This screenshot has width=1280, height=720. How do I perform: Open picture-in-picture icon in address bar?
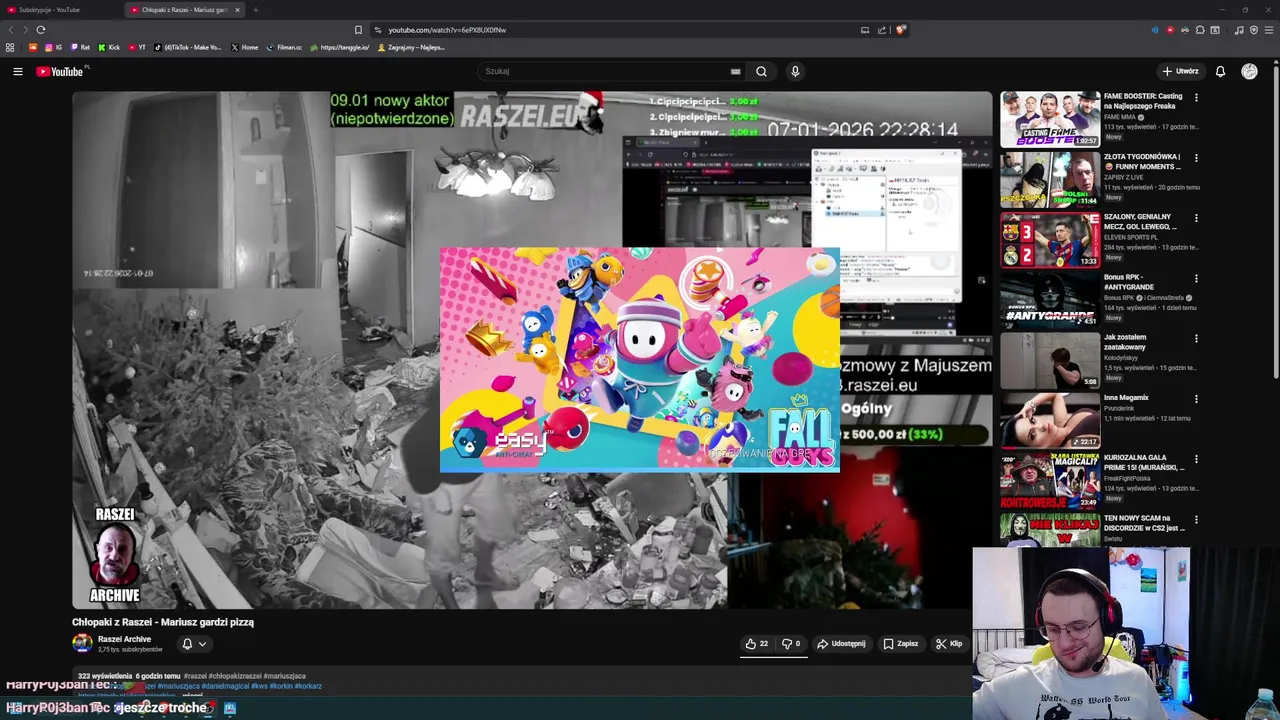(x=865, y=30)
